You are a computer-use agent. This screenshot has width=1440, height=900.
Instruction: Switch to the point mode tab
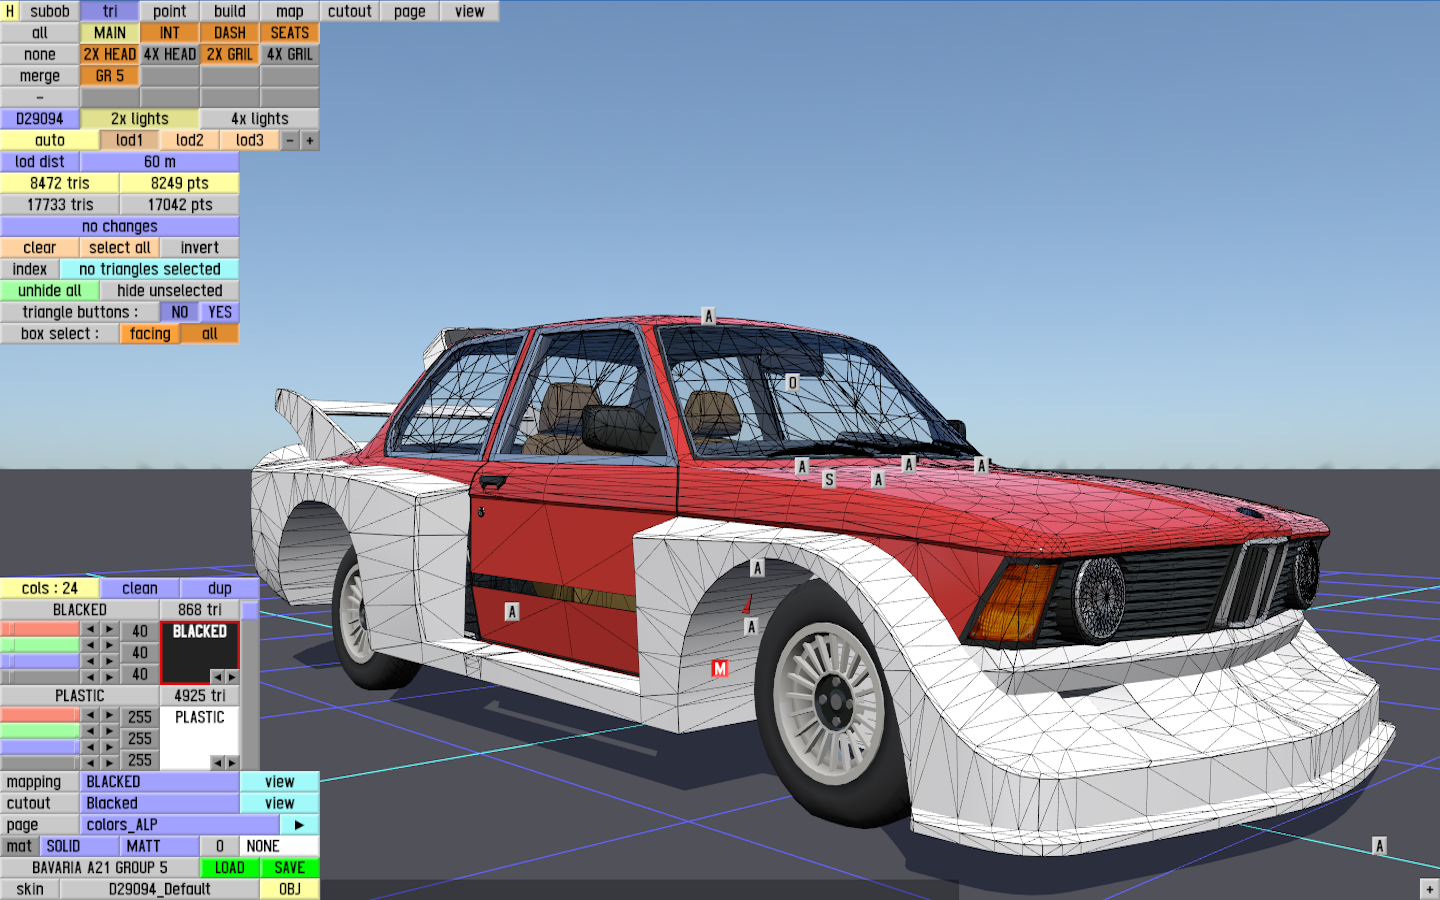click(170, 11)
